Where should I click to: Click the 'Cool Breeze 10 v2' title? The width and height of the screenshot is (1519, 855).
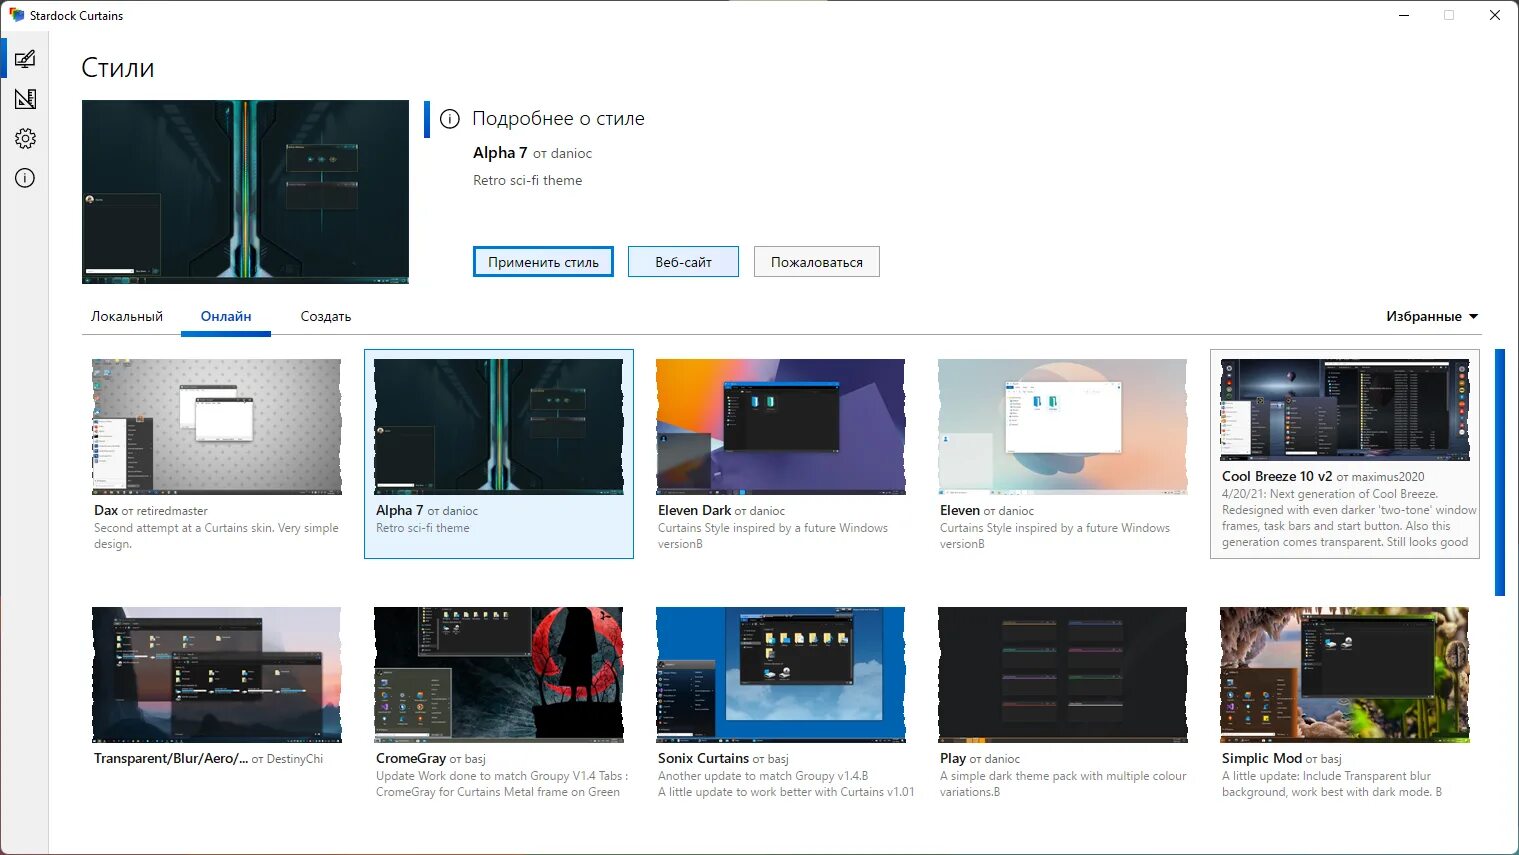pos(1277,476)
